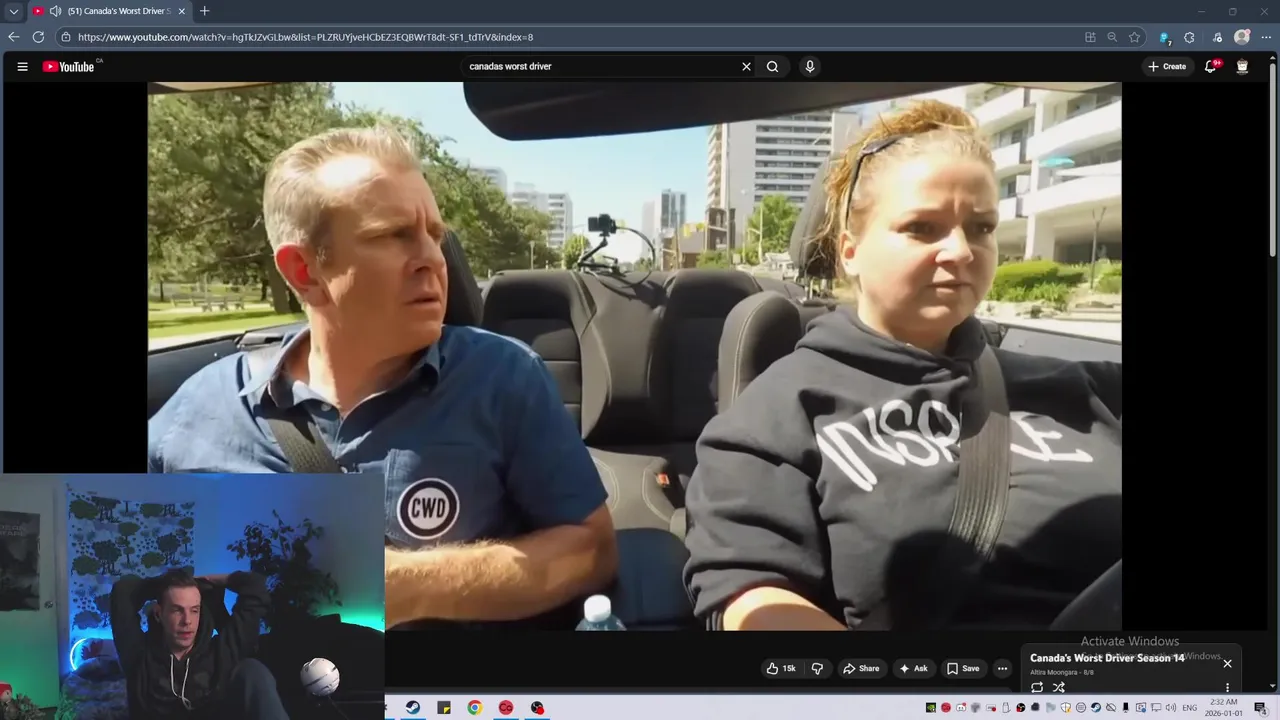
Task: Close the Canada's Worst Driver tab
Action: click(x=182, y=11)
